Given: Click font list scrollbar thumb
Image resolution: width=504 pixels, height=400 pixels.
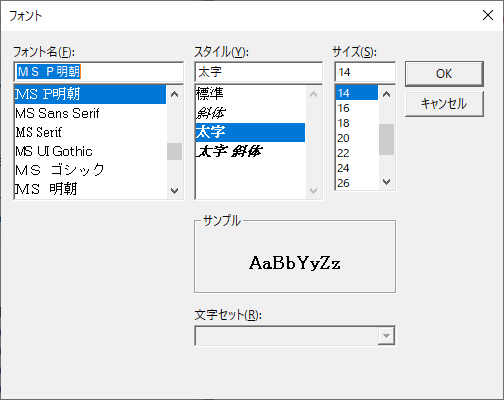Looking at the screenshot, I should (174, 152).
